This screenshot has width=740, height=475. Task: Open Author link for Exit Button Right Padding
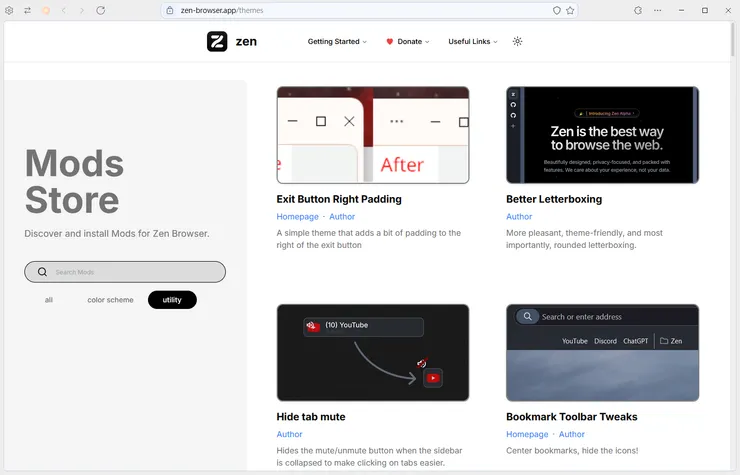[x=342, y=217]
